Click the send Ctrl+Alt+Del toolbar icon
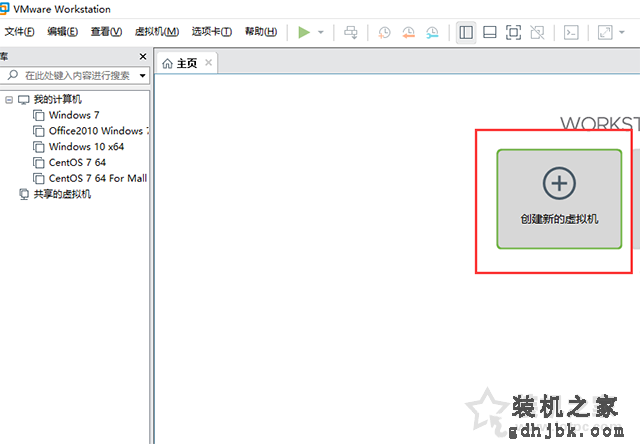 351,32
